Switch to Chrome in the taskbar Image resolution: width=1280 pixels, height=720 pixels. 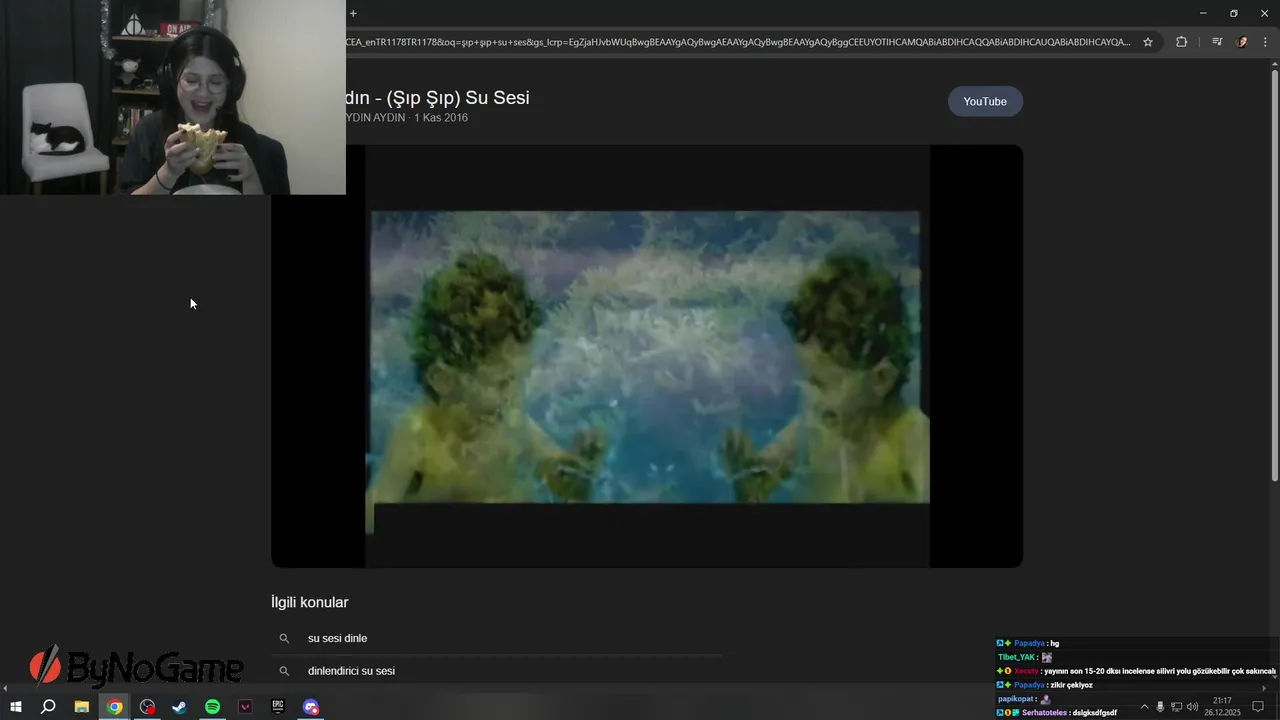pyautogui.click(x=115, y=707)
